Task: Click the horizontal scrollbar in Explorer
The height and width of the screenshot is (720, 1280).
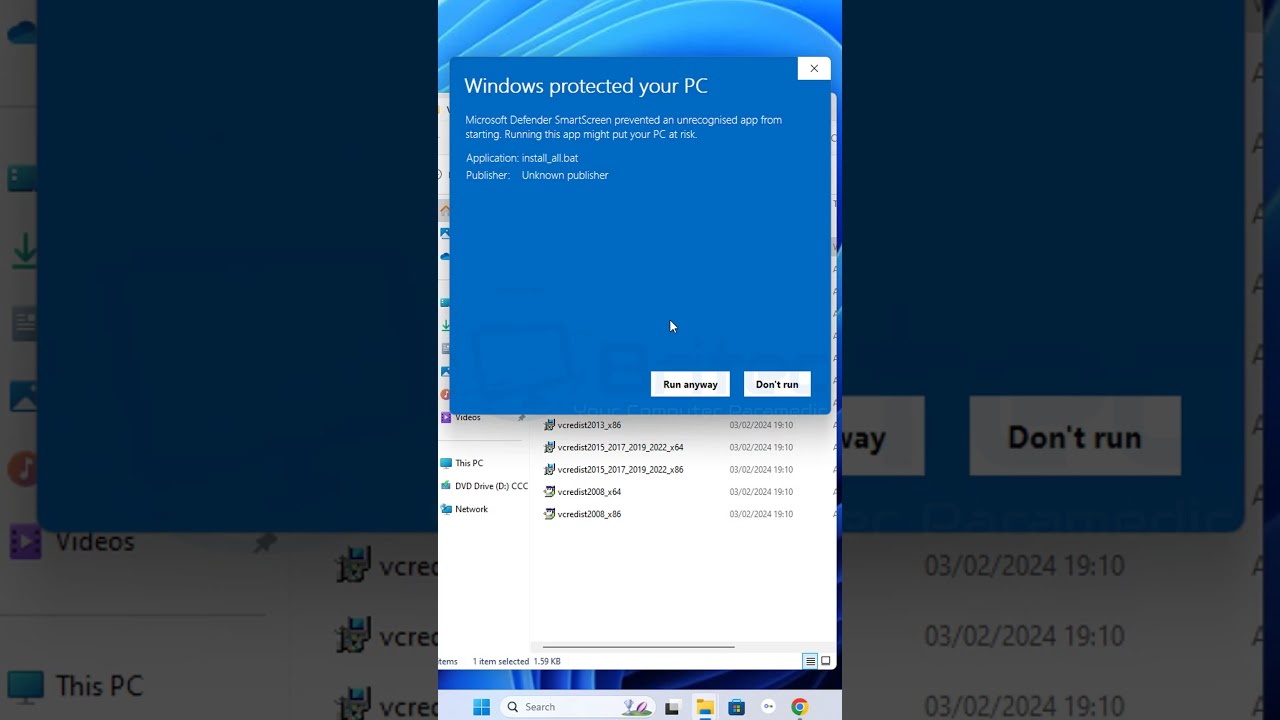Action: point(638,647)
